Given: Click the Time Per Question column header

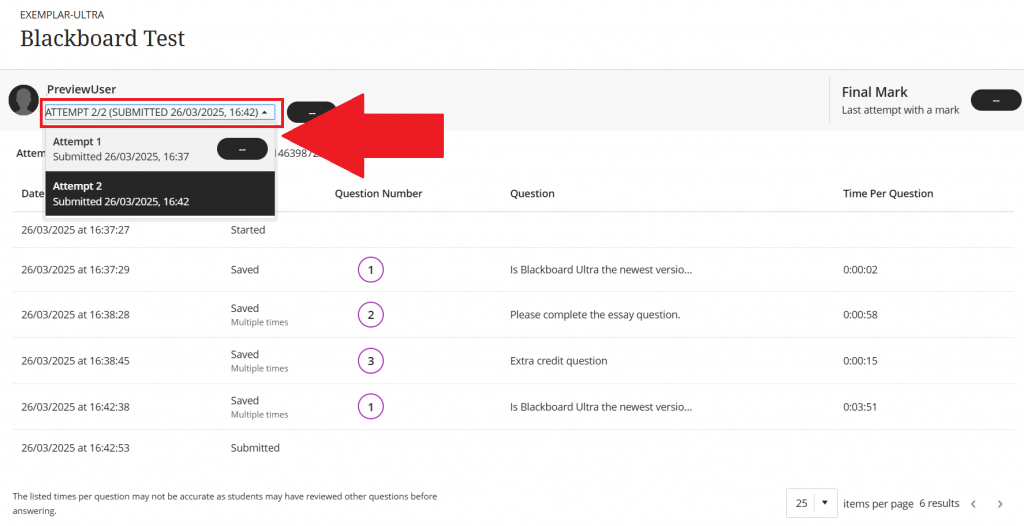Looking at the screenshot, I should pyautogui.click(x=888, y=193).
